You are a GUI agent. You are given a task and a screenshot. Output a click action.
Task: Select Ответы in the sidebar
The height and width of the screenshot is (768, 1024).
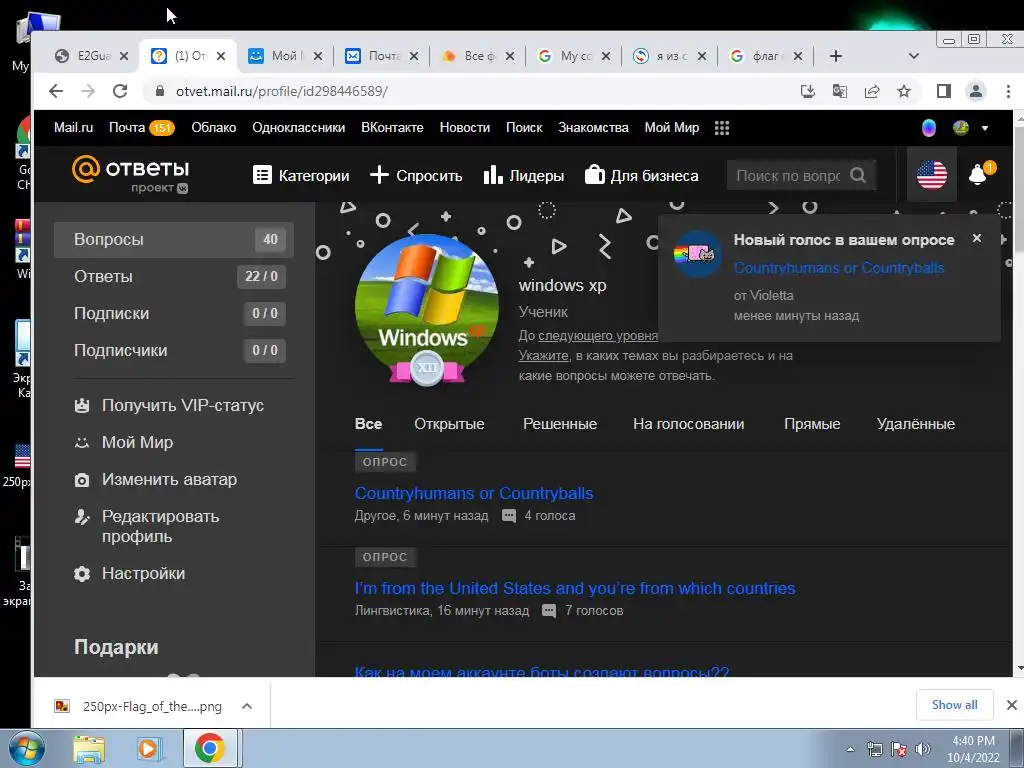pyautogui.click(x=174, y=276)
